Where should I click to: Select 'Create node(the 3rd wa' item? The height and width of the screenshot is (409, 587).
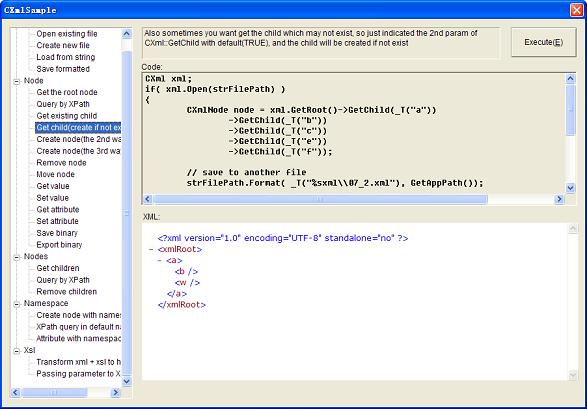78,151
